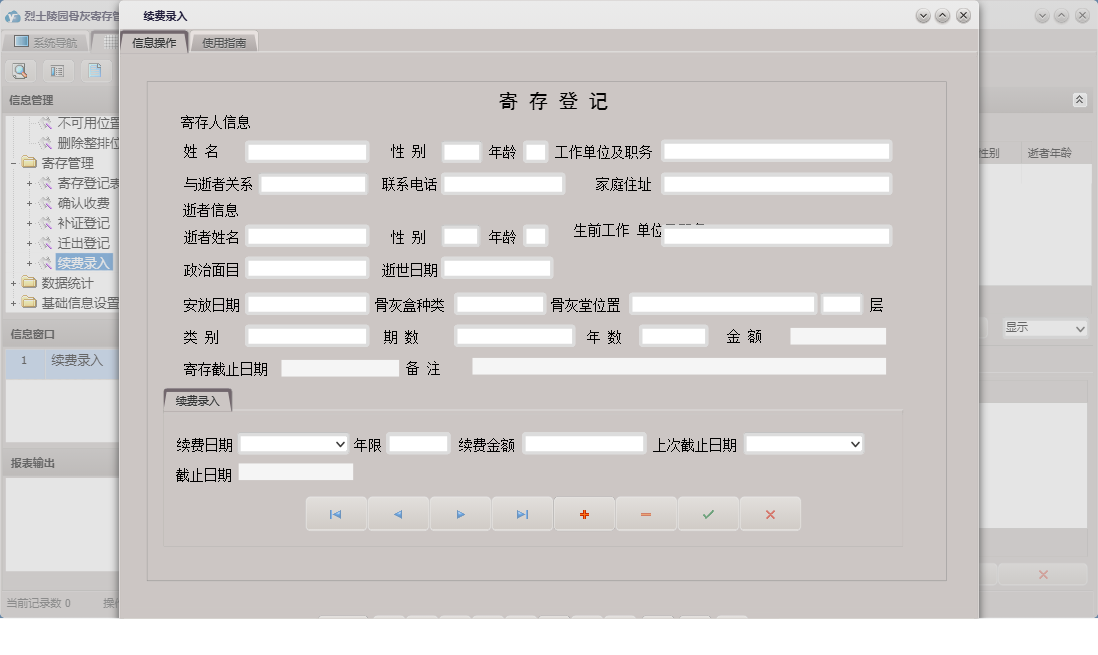Click the magnifier search icon in the toolbar
Viewport: 1098px width, 655px height.
[x=20, y=70]
